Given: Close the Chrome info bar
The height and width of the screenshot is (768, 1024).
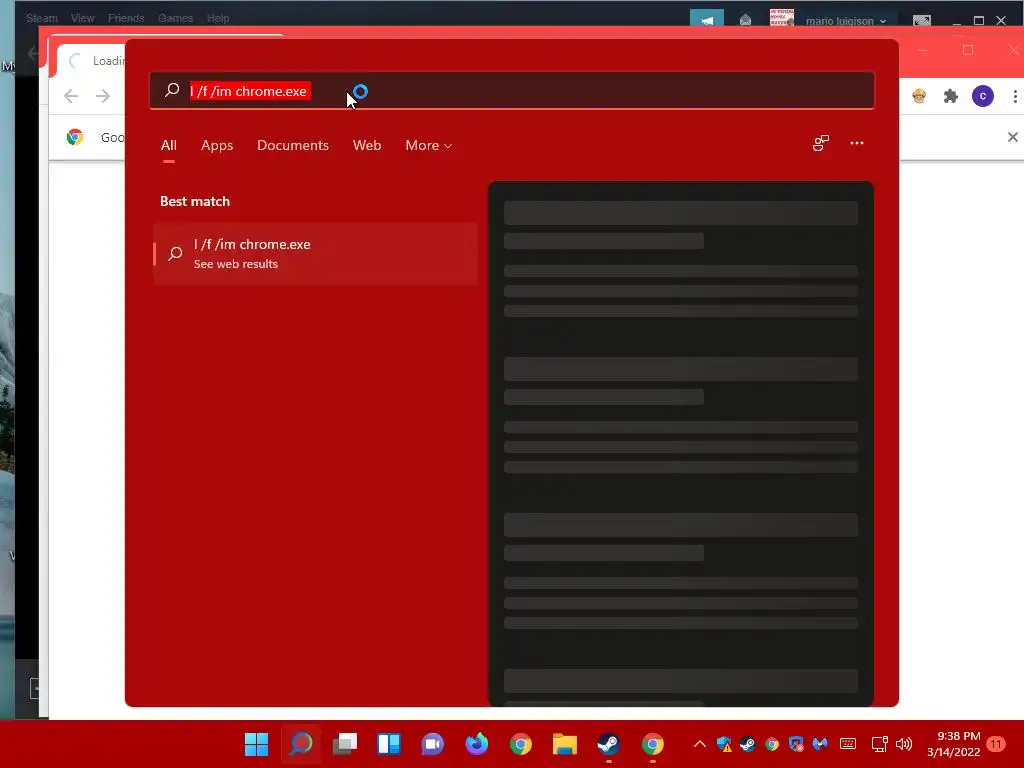Looking at the screenshot, I should [x=1012, y=137].
